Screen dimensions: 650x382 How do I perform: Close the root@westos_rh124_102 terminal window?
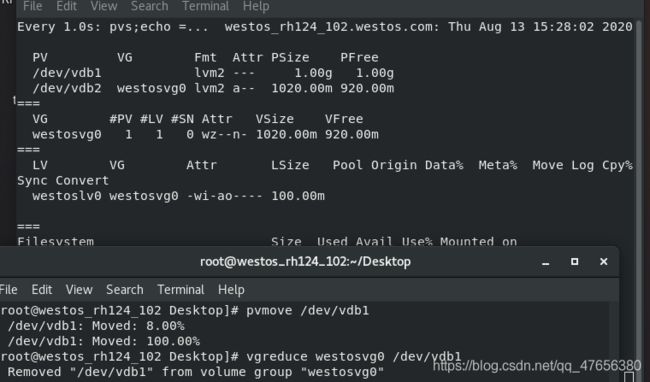[604, 262]
